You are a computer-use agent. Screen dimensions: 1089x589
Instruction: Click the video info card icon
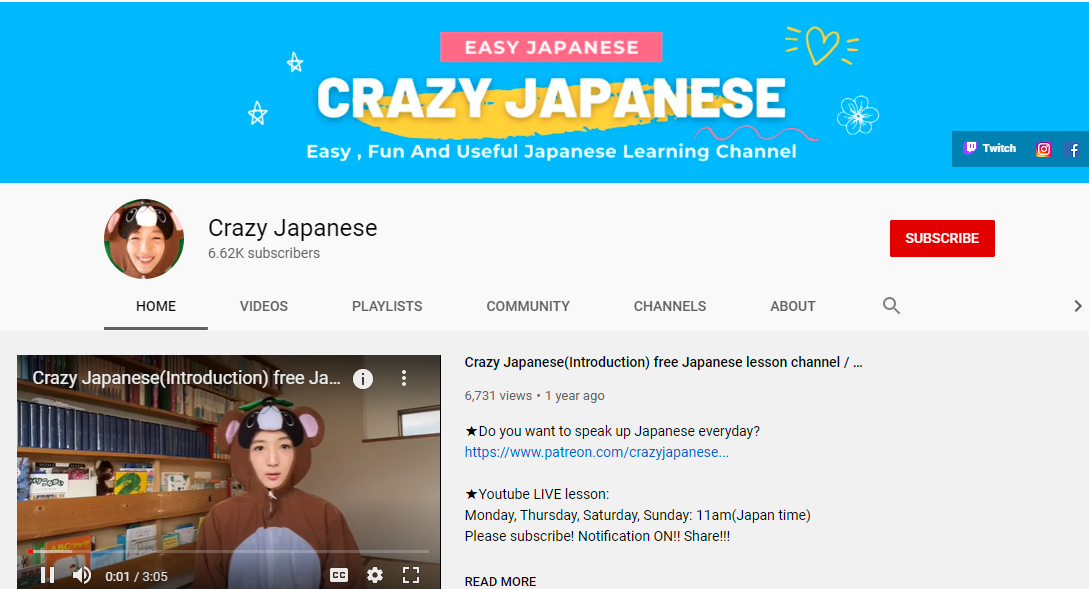(x=363, y=379)
